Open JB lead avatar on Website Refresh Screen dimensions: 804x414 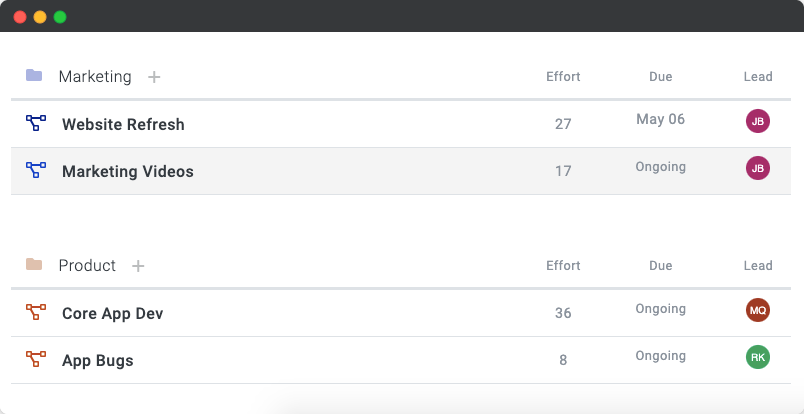[757, 121]
